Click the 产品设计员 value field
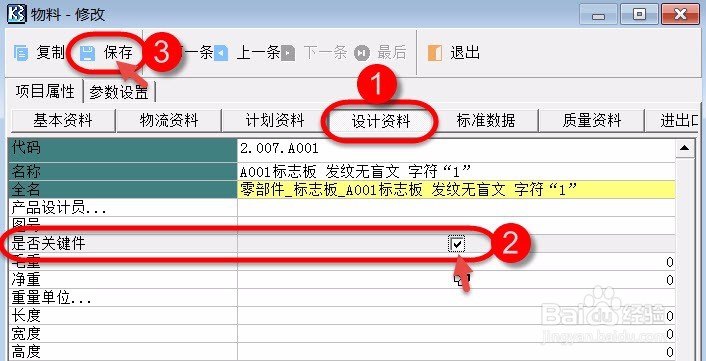 point(456,208)
